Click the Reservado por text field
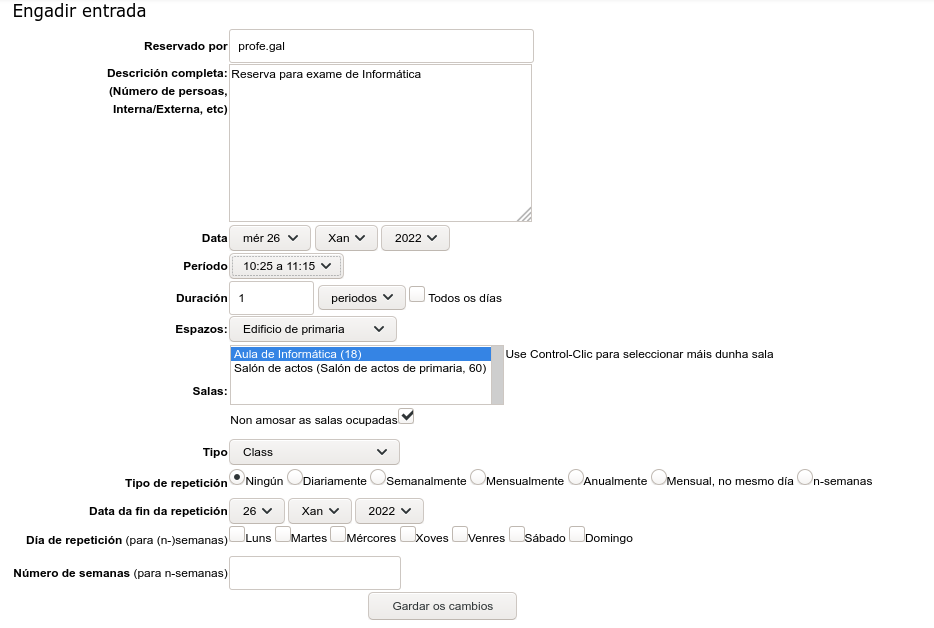The image size is (934, 628). click(381, 46)
